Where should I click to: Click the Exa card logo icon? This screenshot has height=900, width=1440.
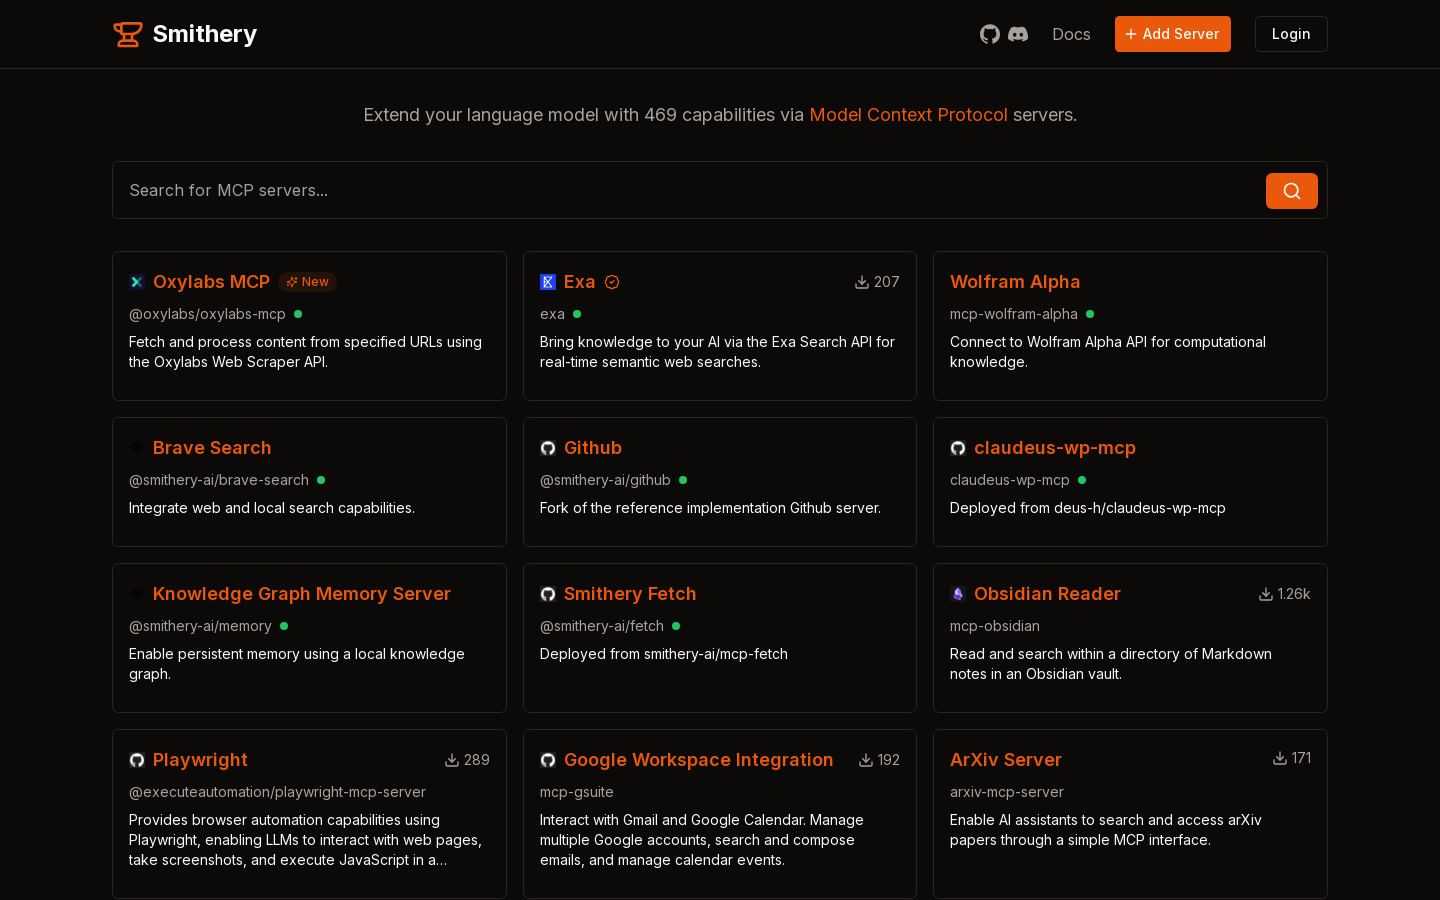[548, 282]
